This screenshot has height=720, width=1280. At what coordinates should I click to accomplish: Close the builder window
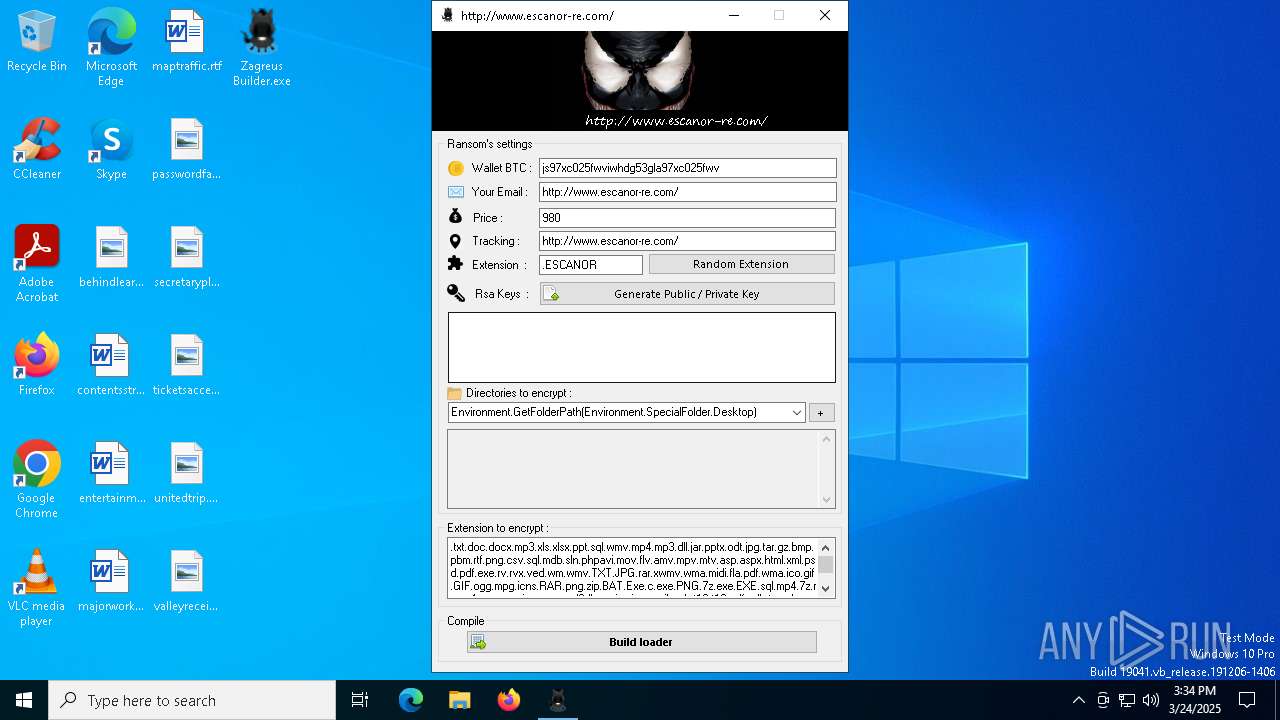[825, 15]
